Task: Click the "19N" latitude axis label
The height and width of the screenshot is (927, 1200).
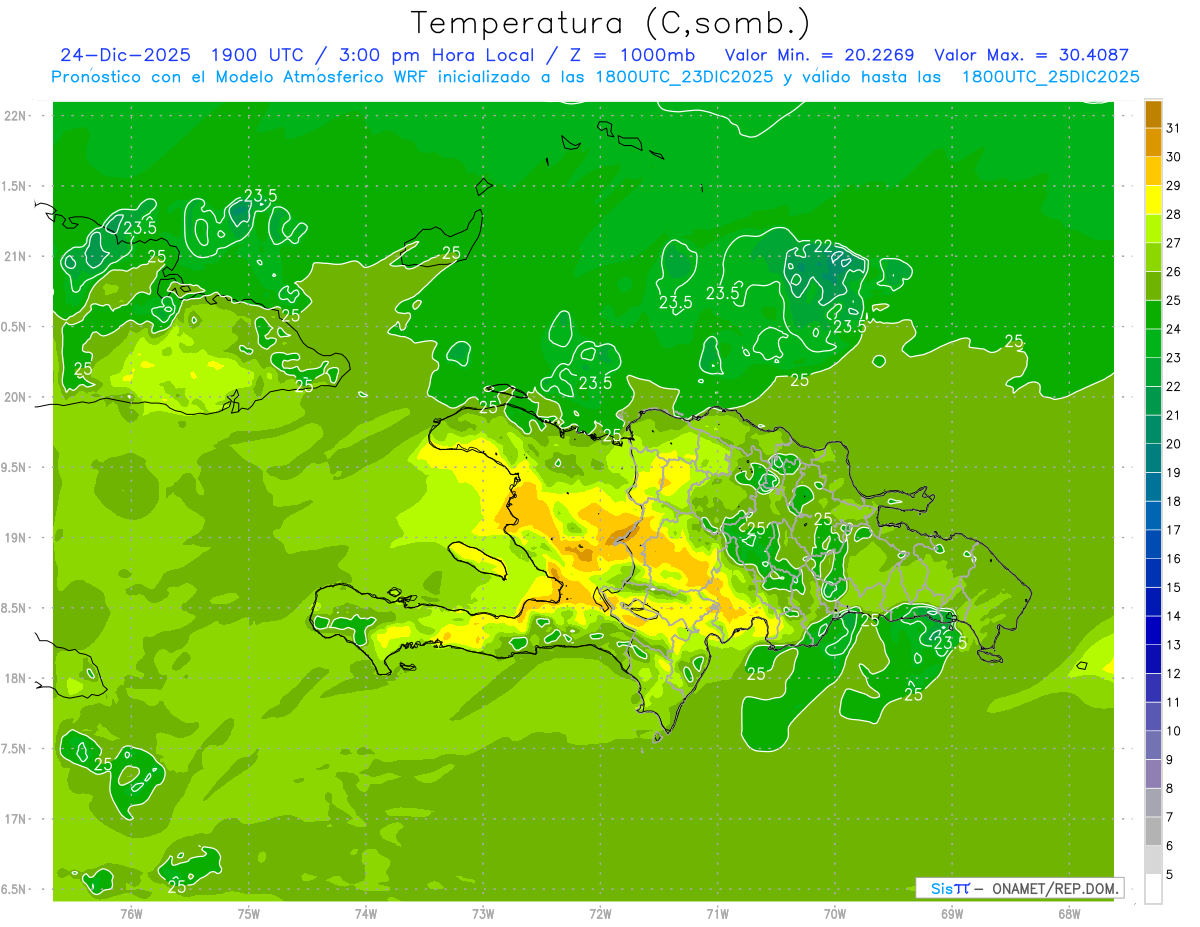Action: (x=15, y=537)
